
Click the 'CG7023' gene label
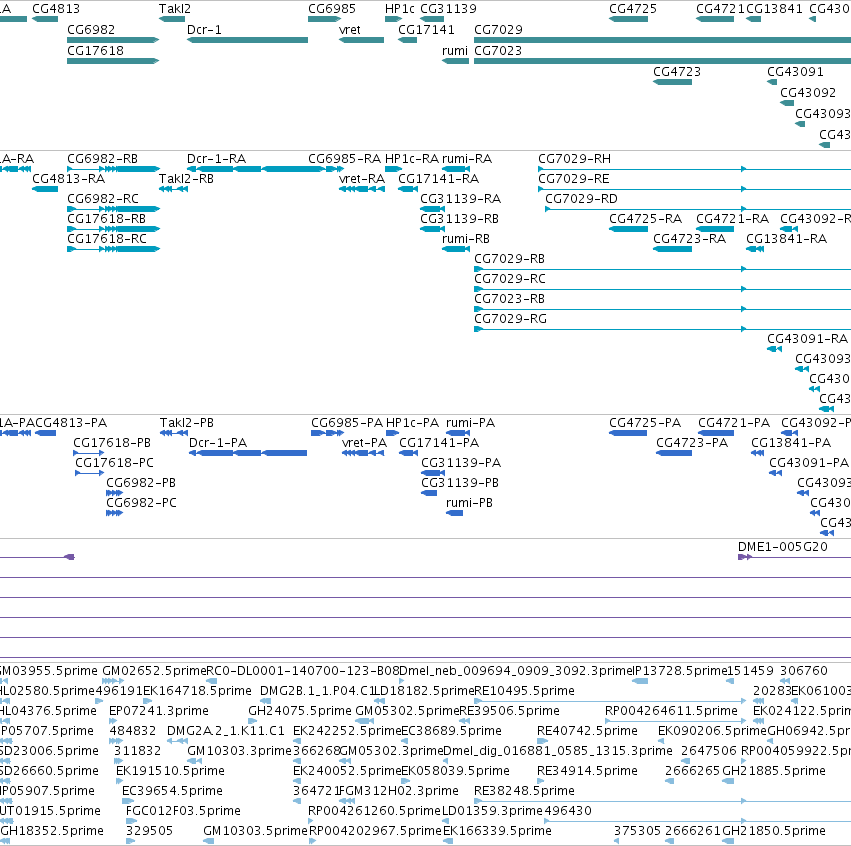[498, 50]
